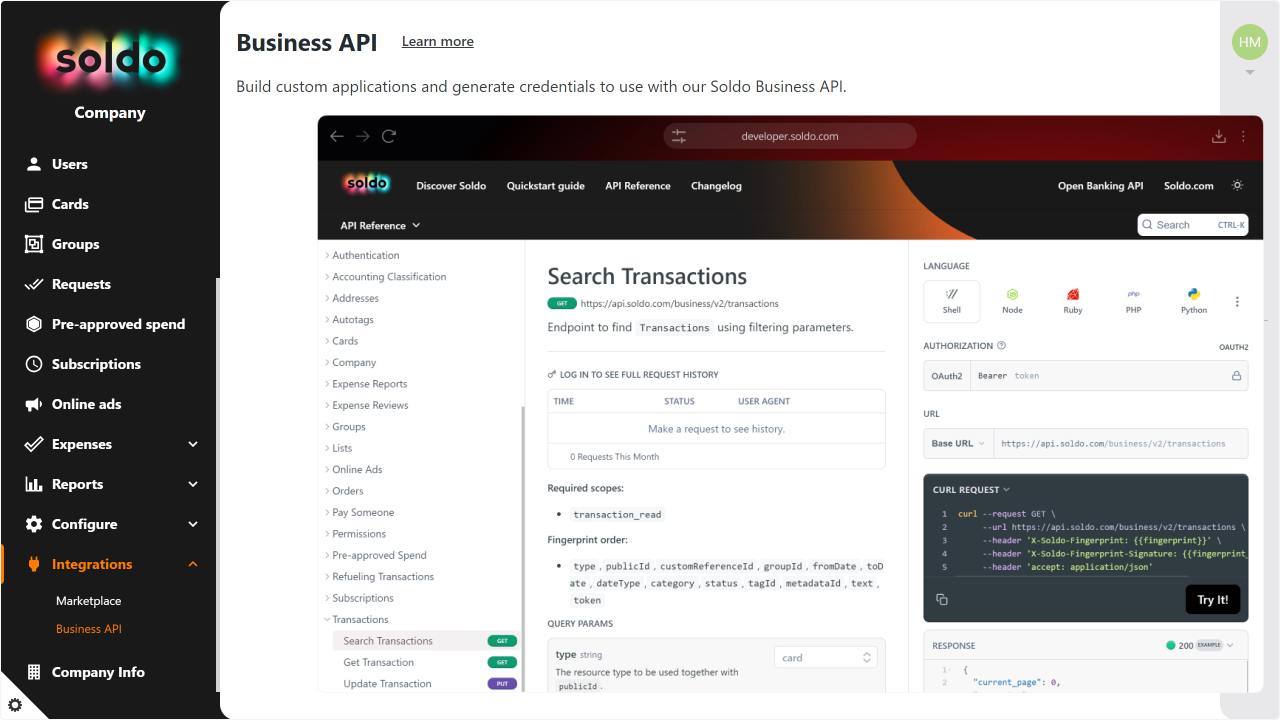Click Quickstart guide in developer nav
Image resolution: width=1280 pixels, height=720 pixels.
click(546, 186)
